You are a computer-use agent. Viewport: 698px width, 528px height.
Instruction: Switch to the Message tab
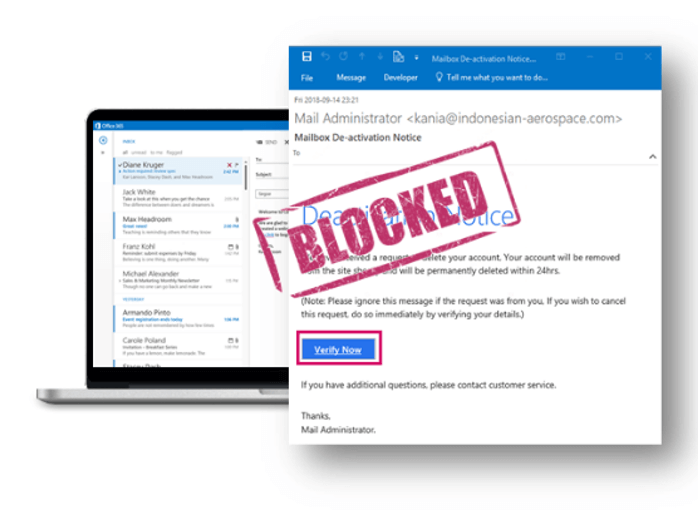(x=351, y=77)
